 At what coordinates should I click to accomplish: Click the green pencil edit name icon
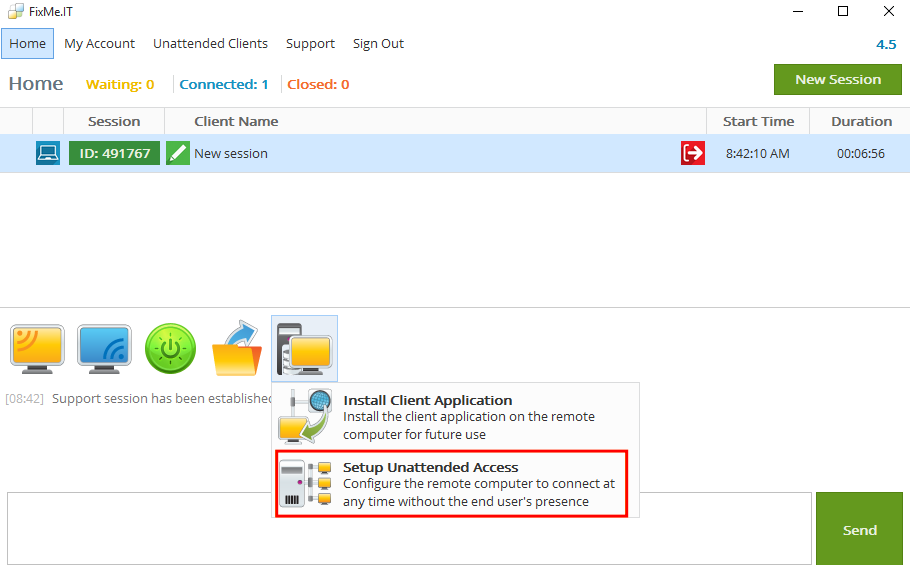[x=178, y=153]
